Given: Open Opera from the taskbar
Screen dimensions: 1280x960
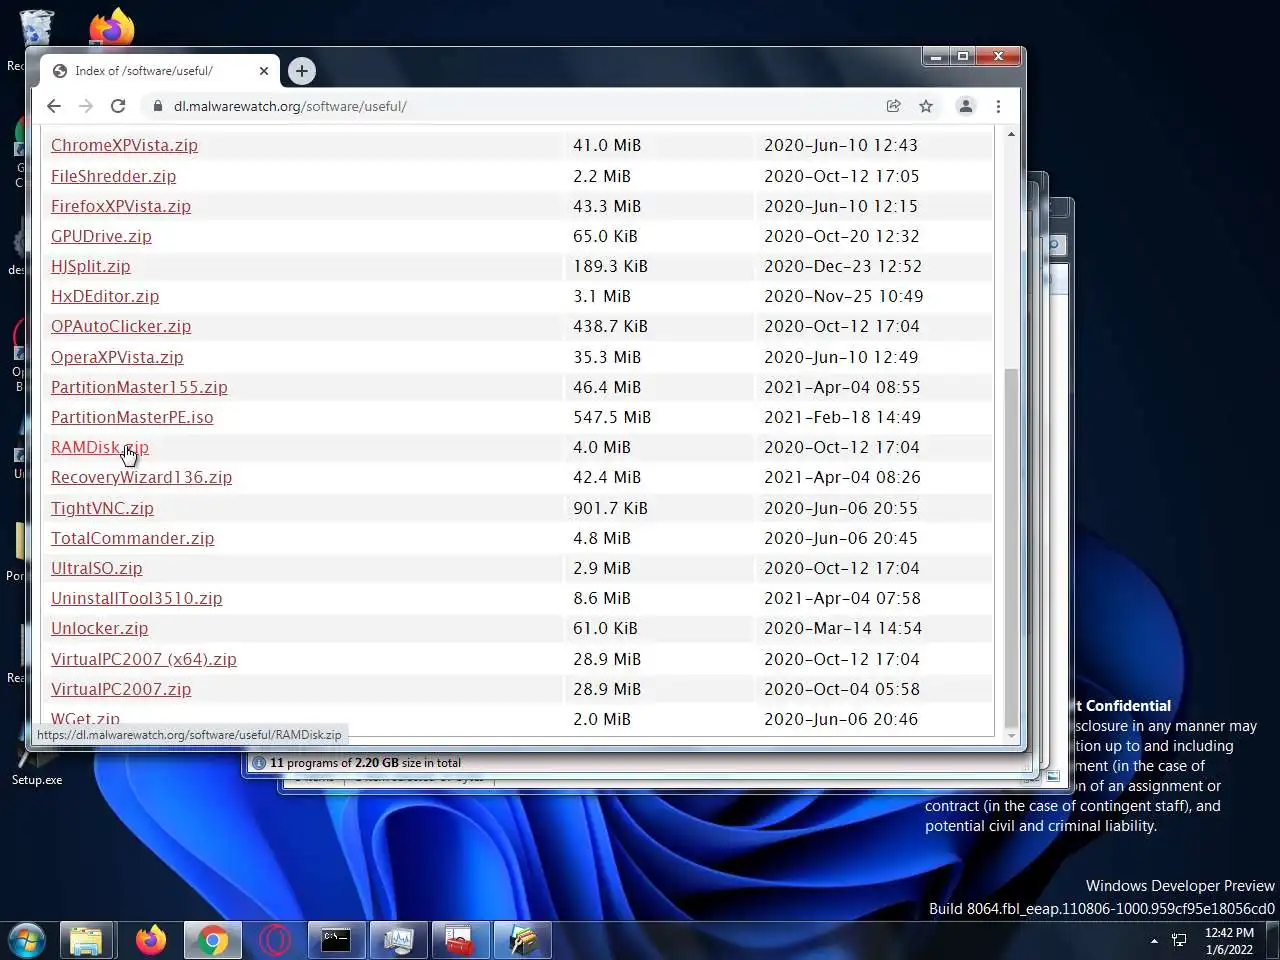Looking at the screenshot, I should click(274, 940).
